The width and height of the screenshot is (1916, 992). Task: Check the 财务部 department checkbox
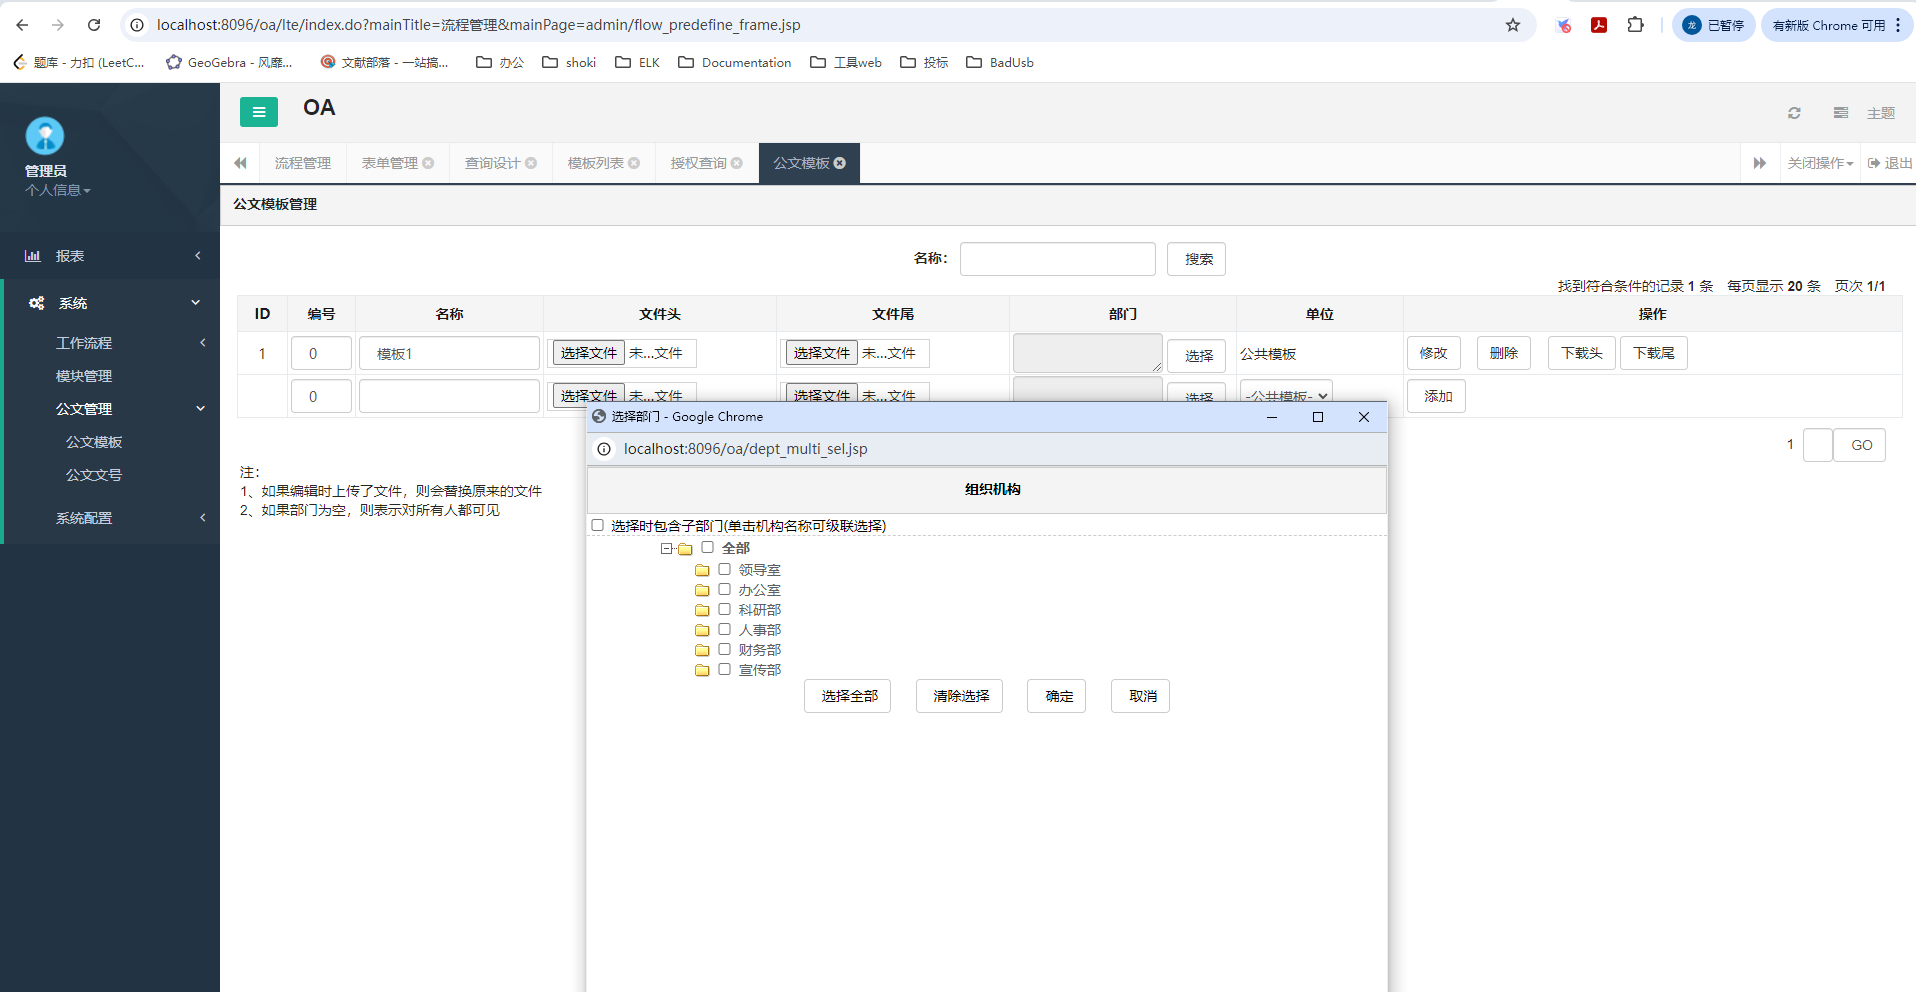coord(725,649)
